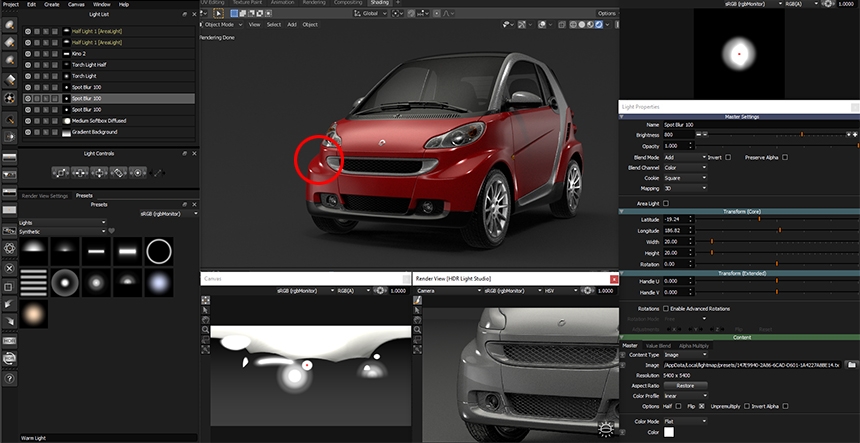Click the paintbrush icon in Render View
The height and width of the screenshot is (443, 860).
[x=417, y=300]
